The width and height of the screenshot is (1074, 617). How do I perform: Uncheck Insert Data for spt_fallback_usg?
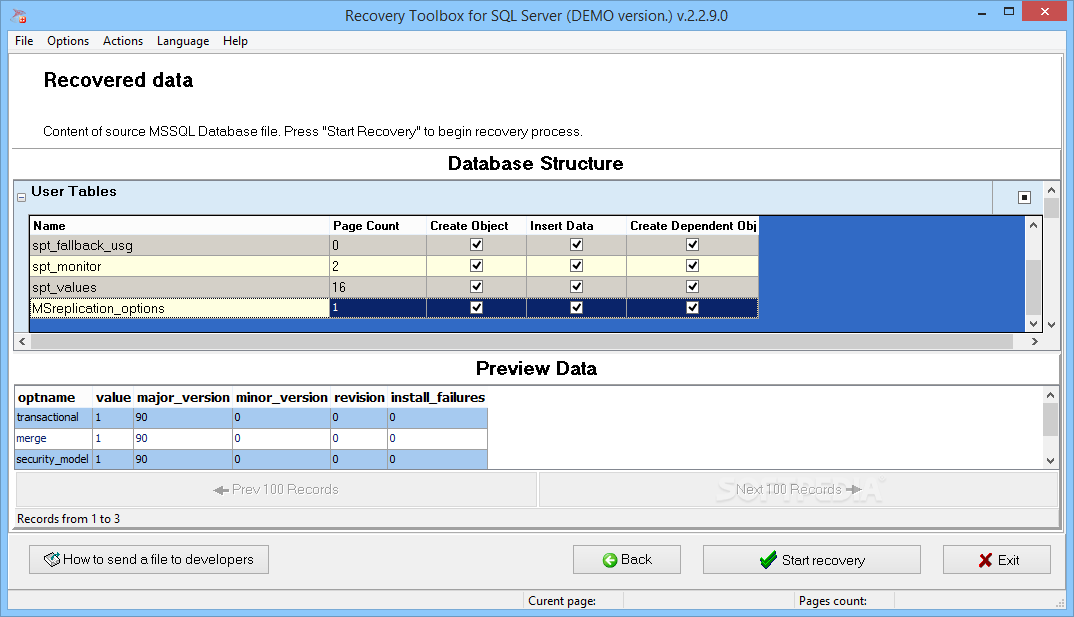(577, 244)
